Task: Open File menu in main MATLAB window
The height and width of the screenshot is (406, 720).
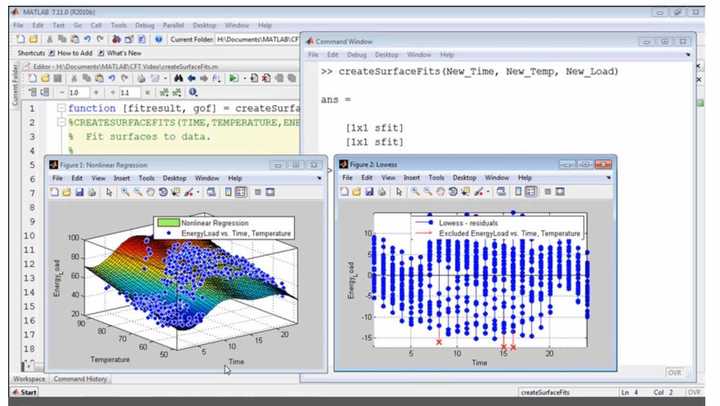Action: pyautogui.click(x=18, y=25)
